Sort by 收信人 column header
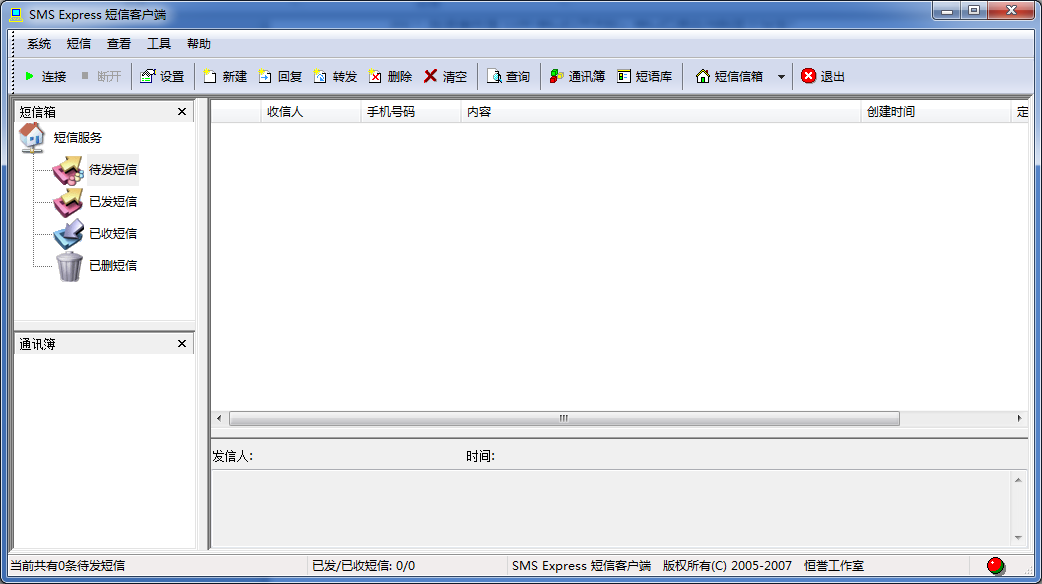This screenshot has width=1042, height=584. click(311, 112)
